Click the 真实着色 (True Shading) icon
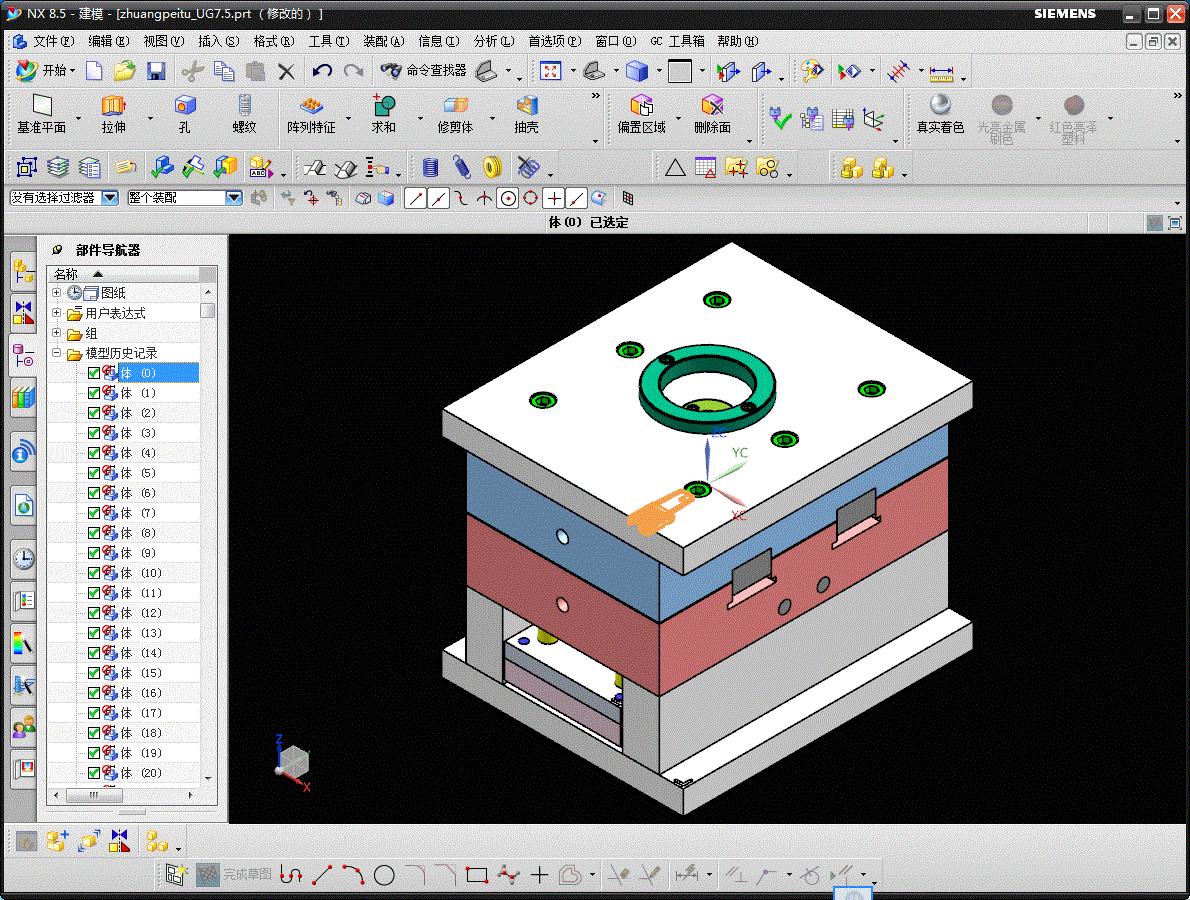 click(939, 106)
